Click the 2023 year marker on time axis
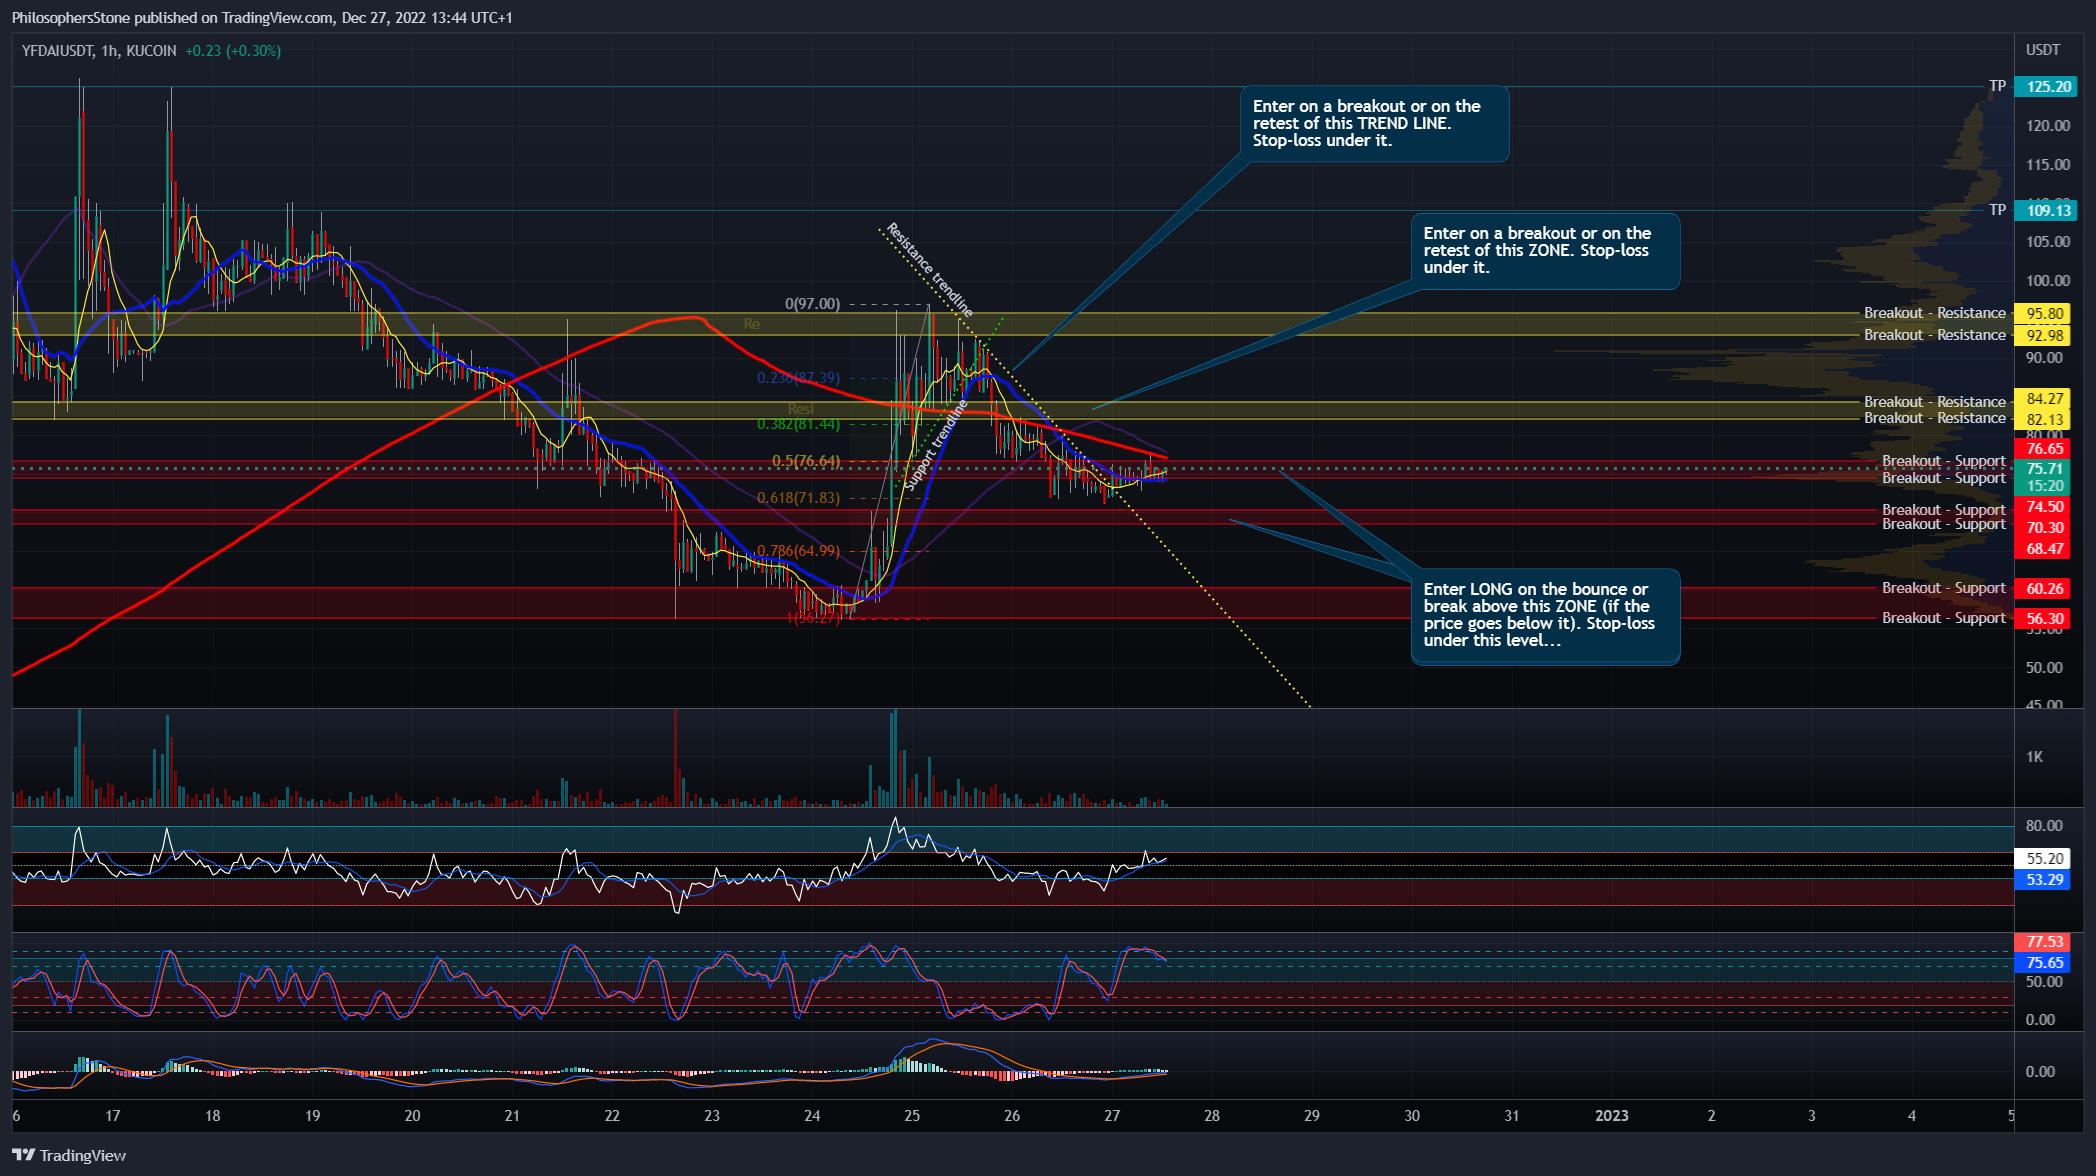 point(1612,1116)
